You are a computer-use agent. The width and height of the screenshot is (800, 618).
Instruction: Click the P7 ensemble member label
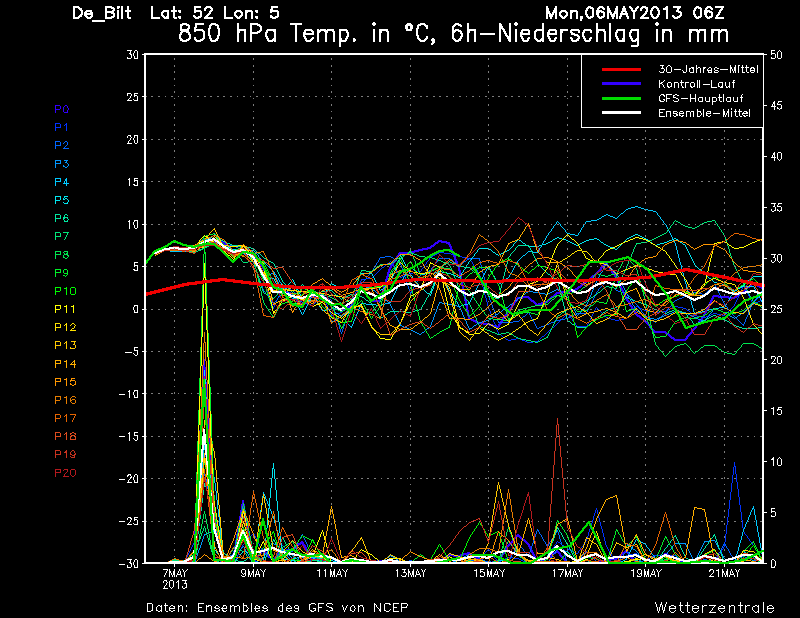(62, 236)
